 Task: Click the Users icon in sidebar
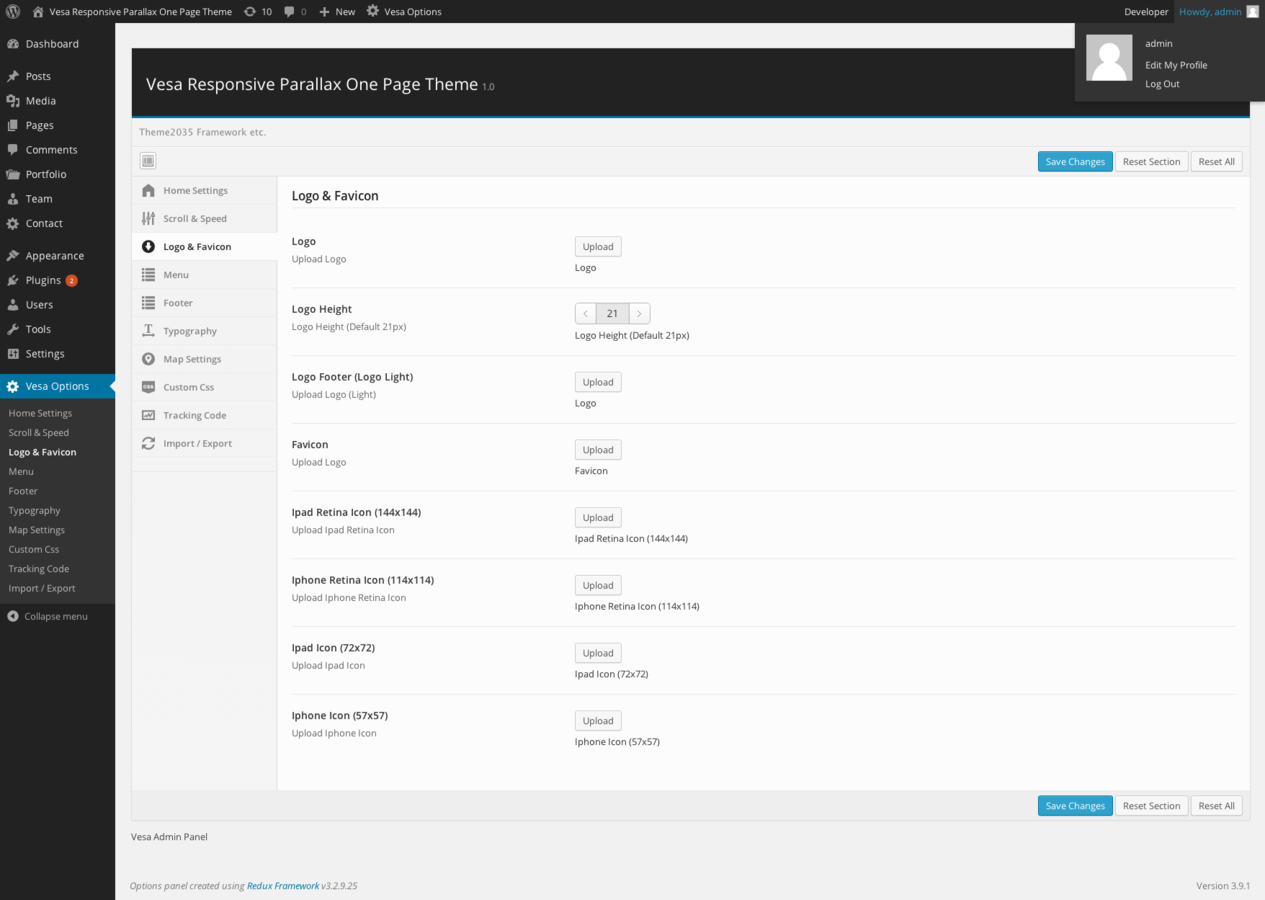point(13,305)
